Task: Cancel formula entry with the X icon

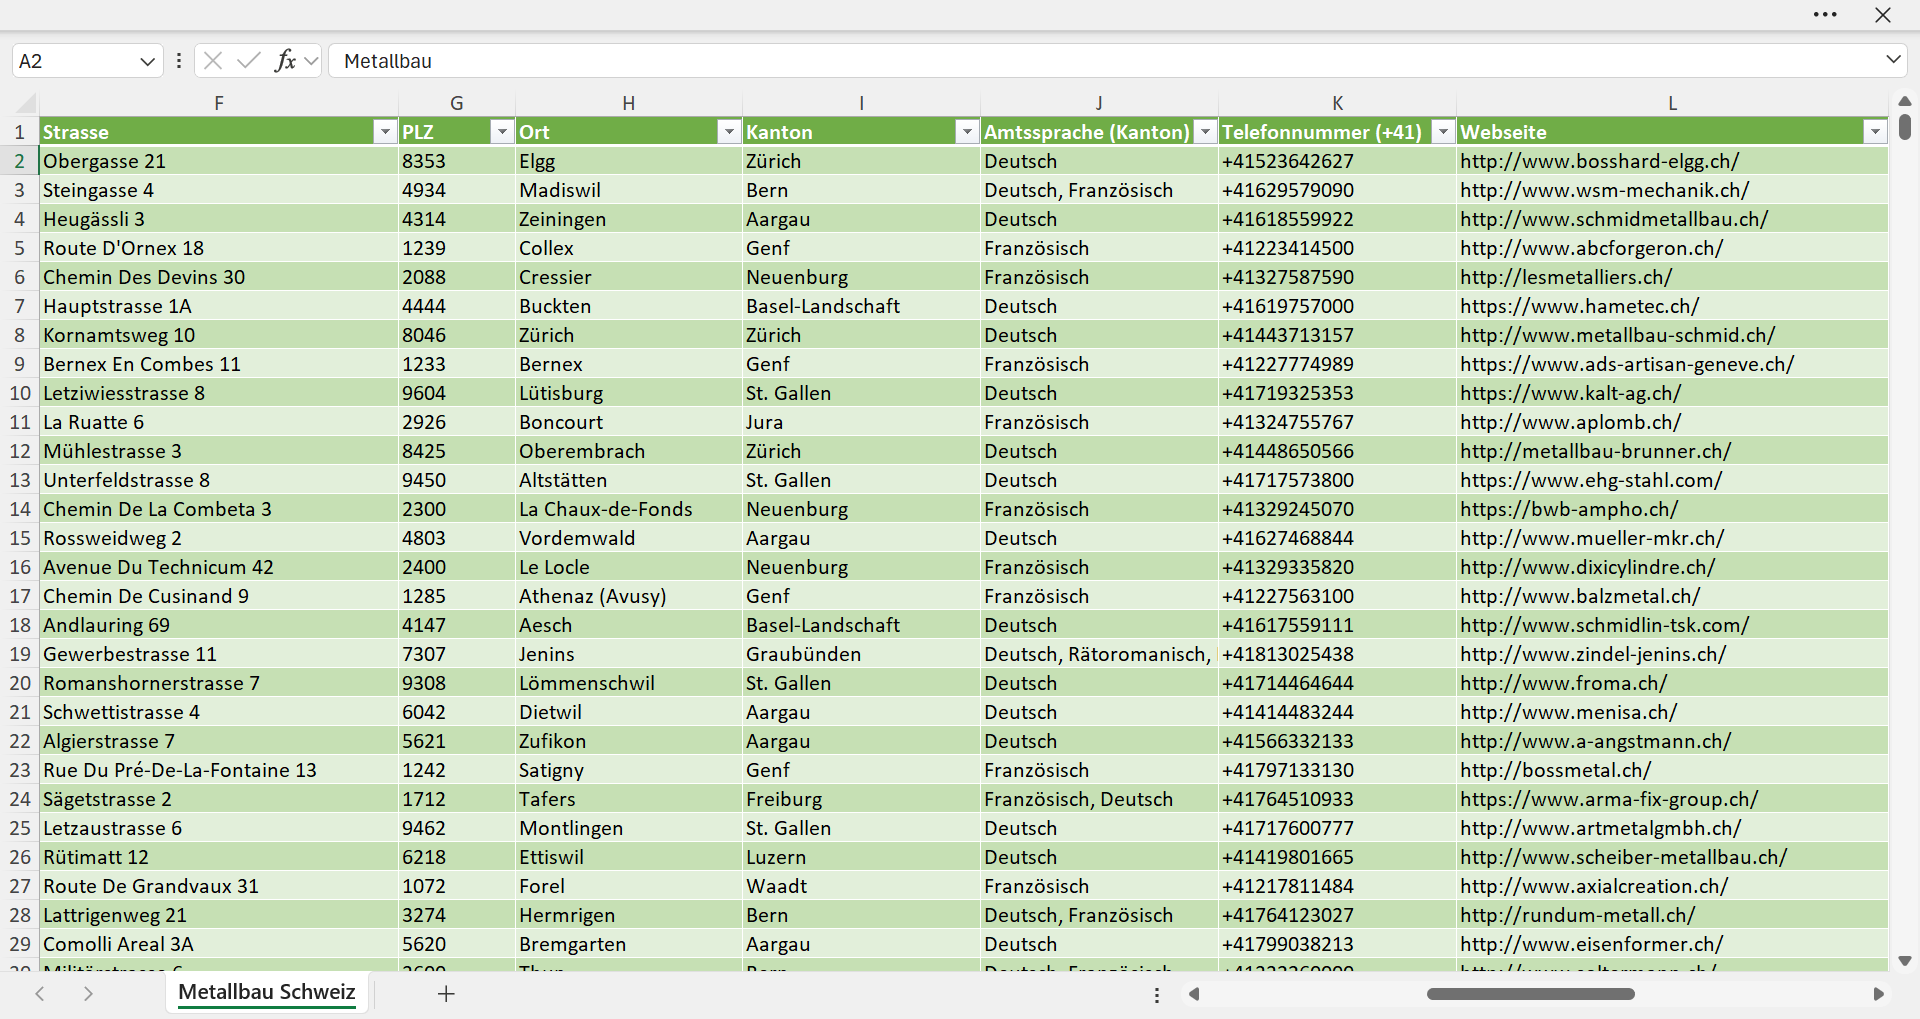Action: (x=212, y=61)
